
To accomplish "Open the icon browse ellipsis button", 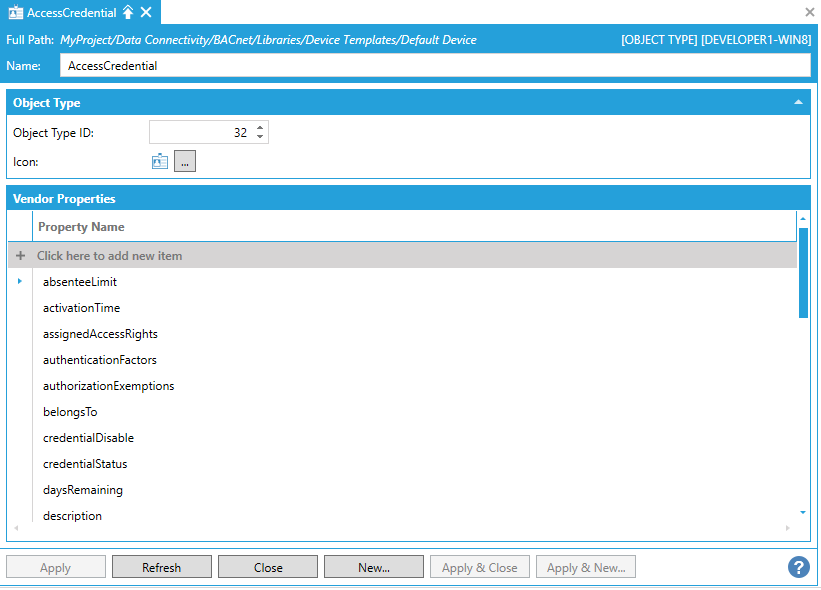I will coord(185,161).
